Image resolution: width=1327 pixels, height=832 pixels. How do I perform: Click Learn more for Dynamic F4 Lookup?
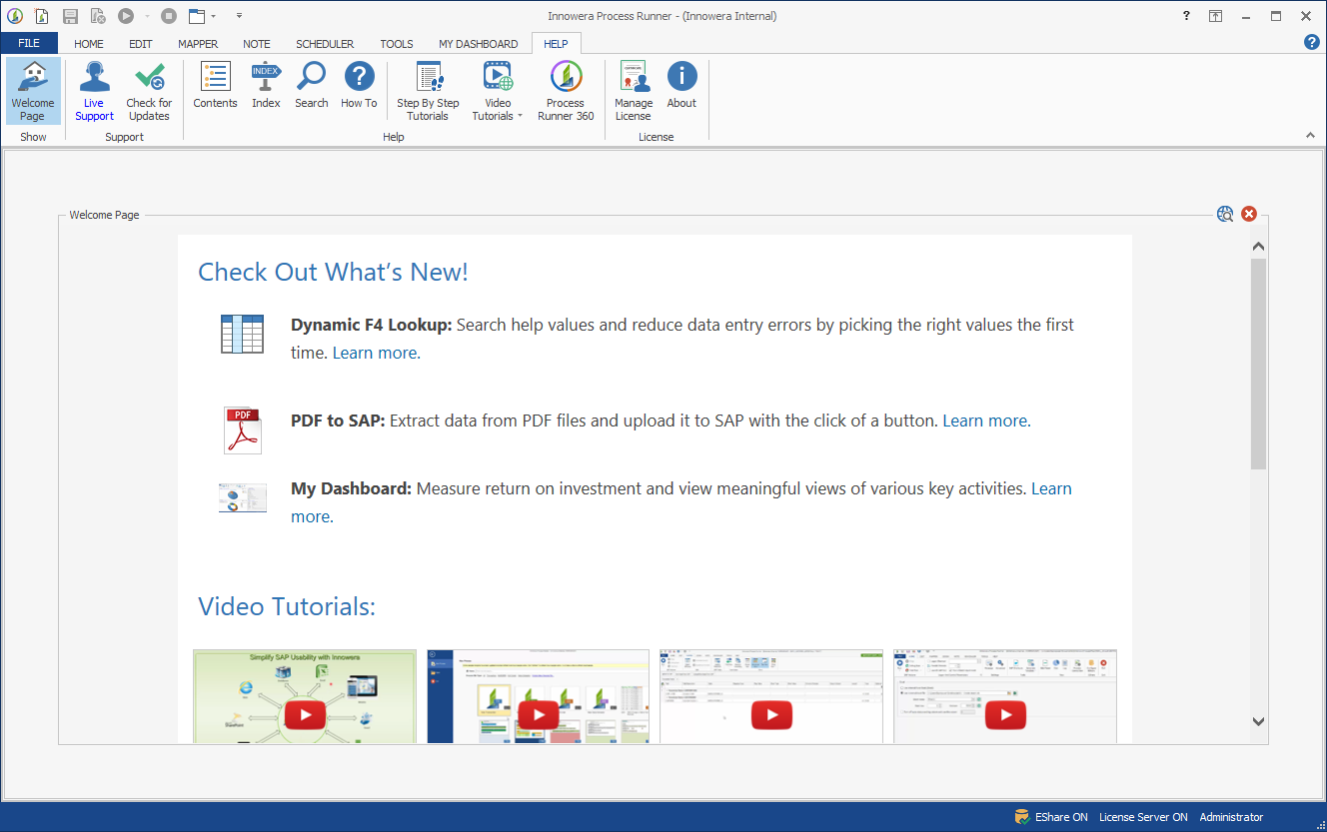pos(376,353)
